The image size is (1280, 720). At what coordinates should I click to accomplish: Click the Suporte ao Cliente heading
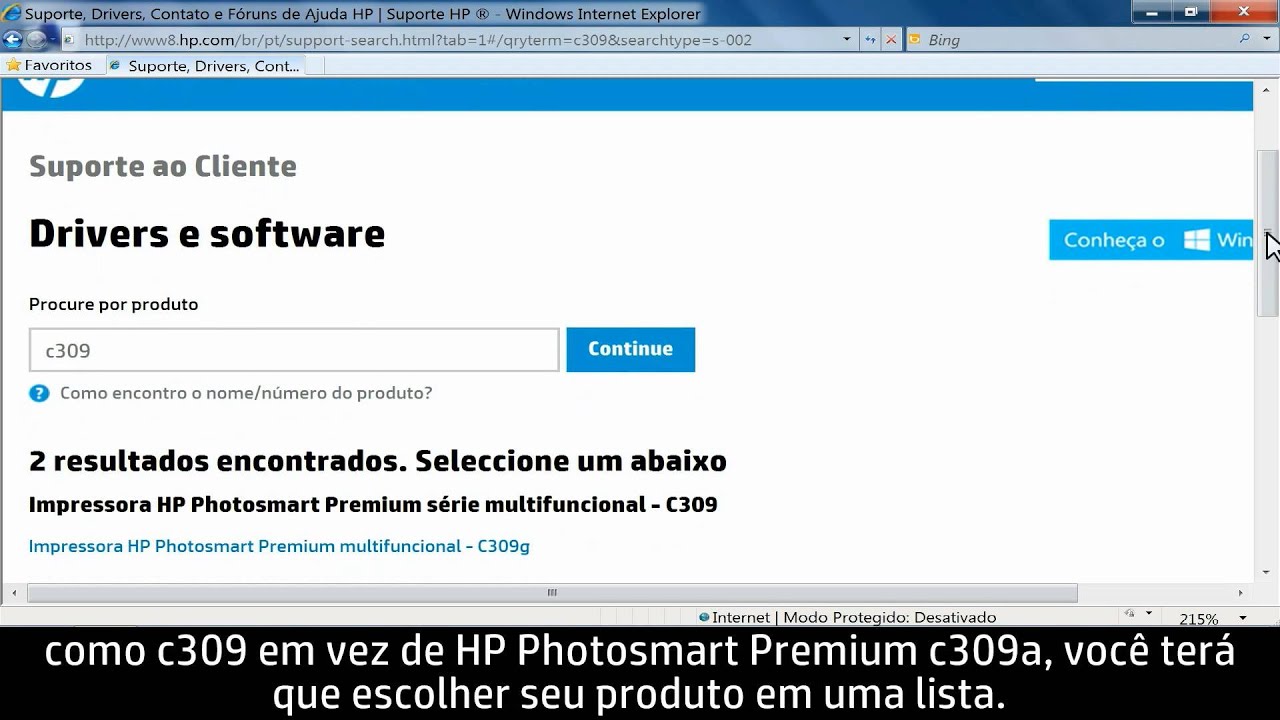click(163, 166)
